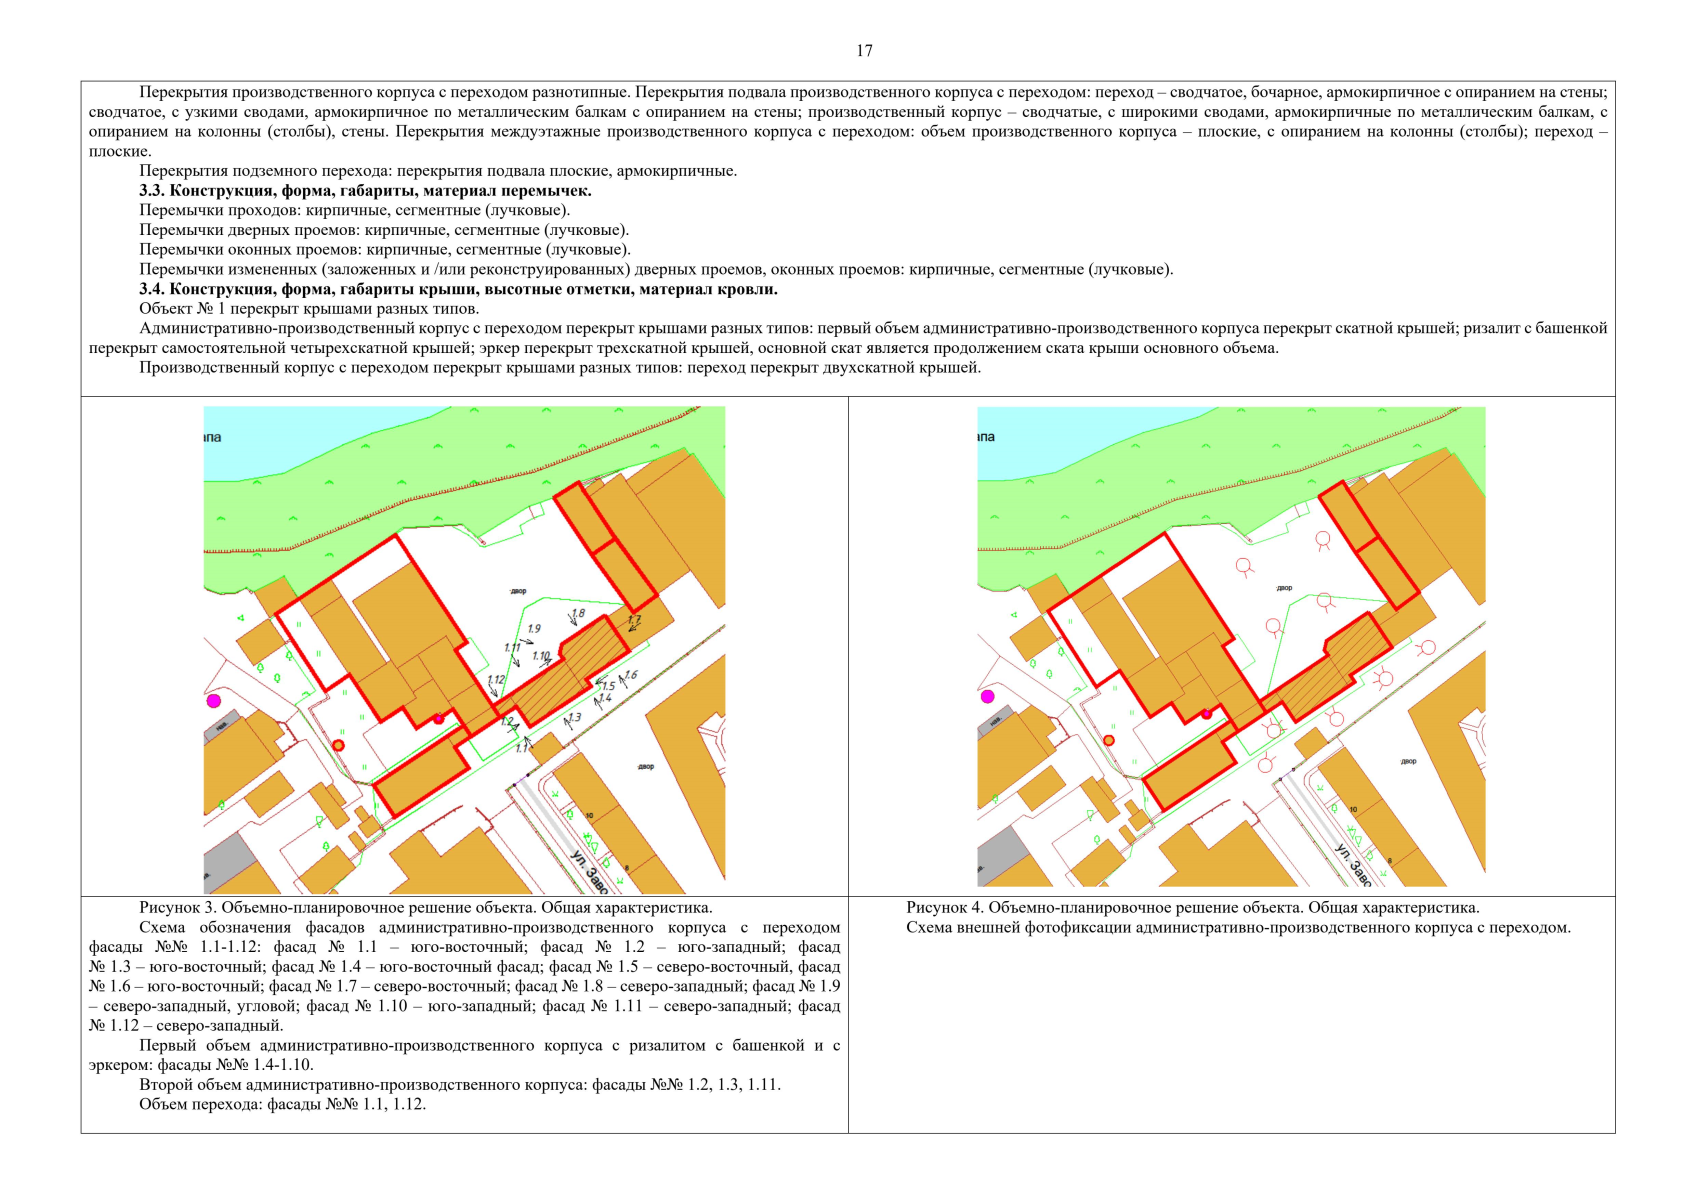Select the heading 3.3 about перемычек
This screenshot has height=1200, width=1697.
coord(366,190)
